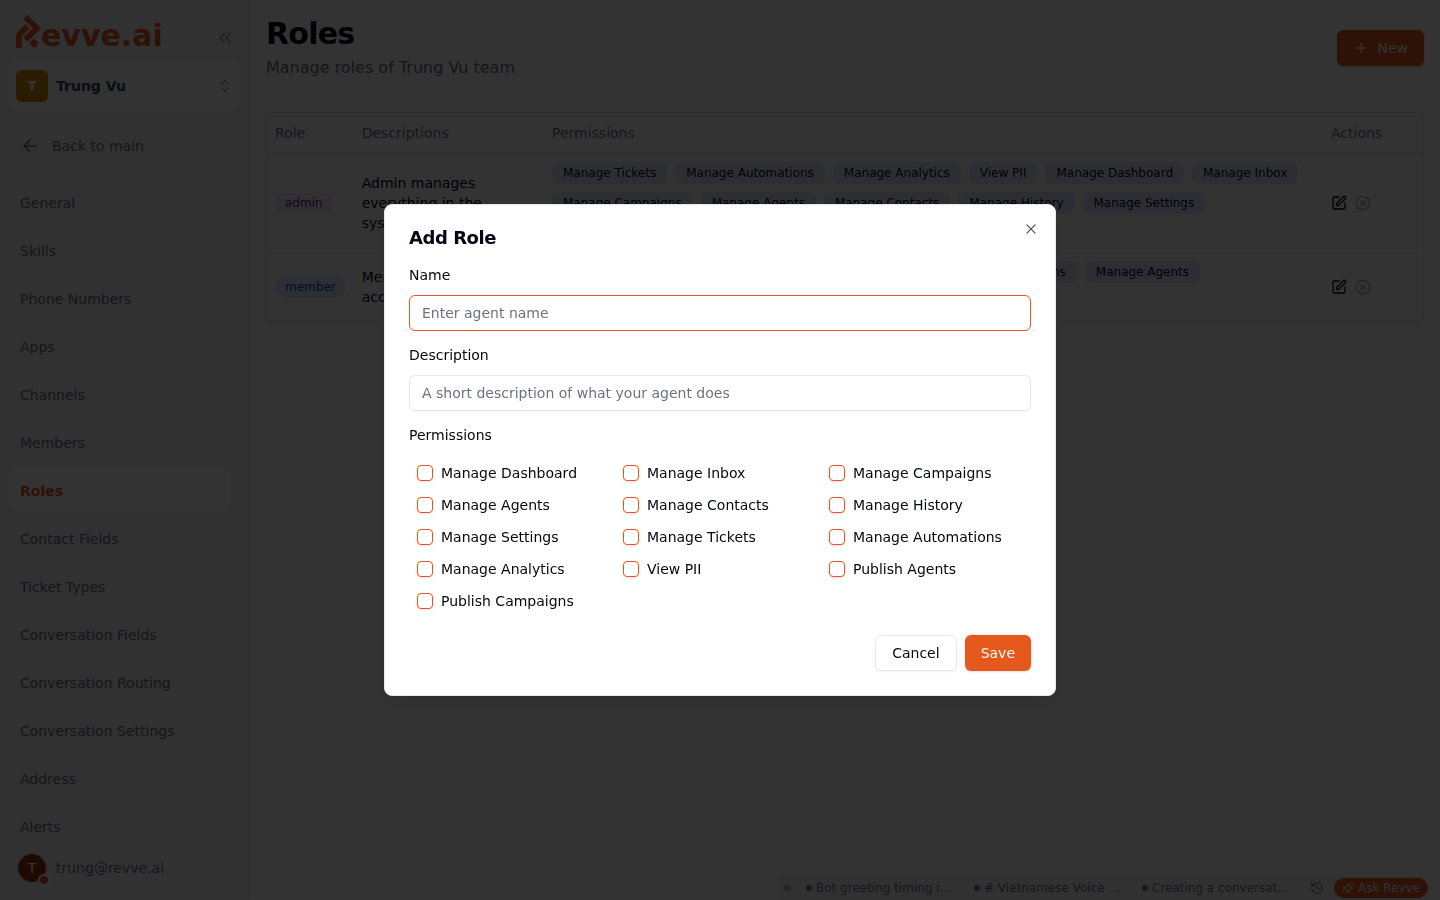Screen dimensions: 1440x900
Task: Click the Manage Analytics tag in admin row
Action: pos(896,173)
